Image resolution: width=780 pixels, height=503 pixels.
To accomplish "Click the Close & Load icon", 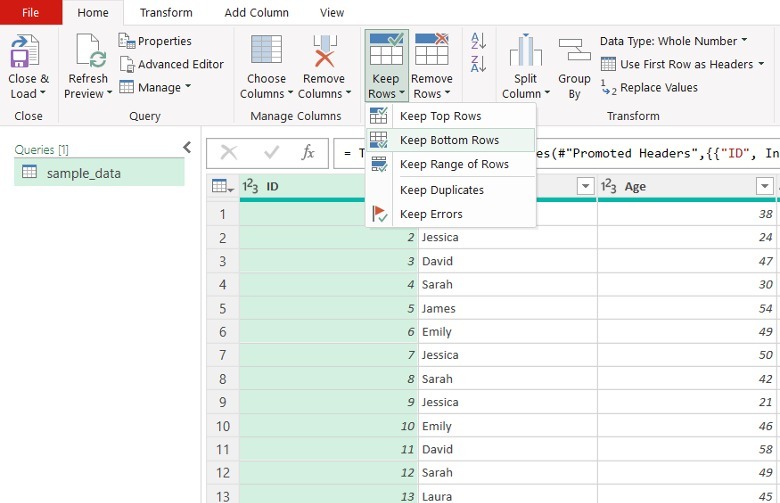I will coord(24,52).
